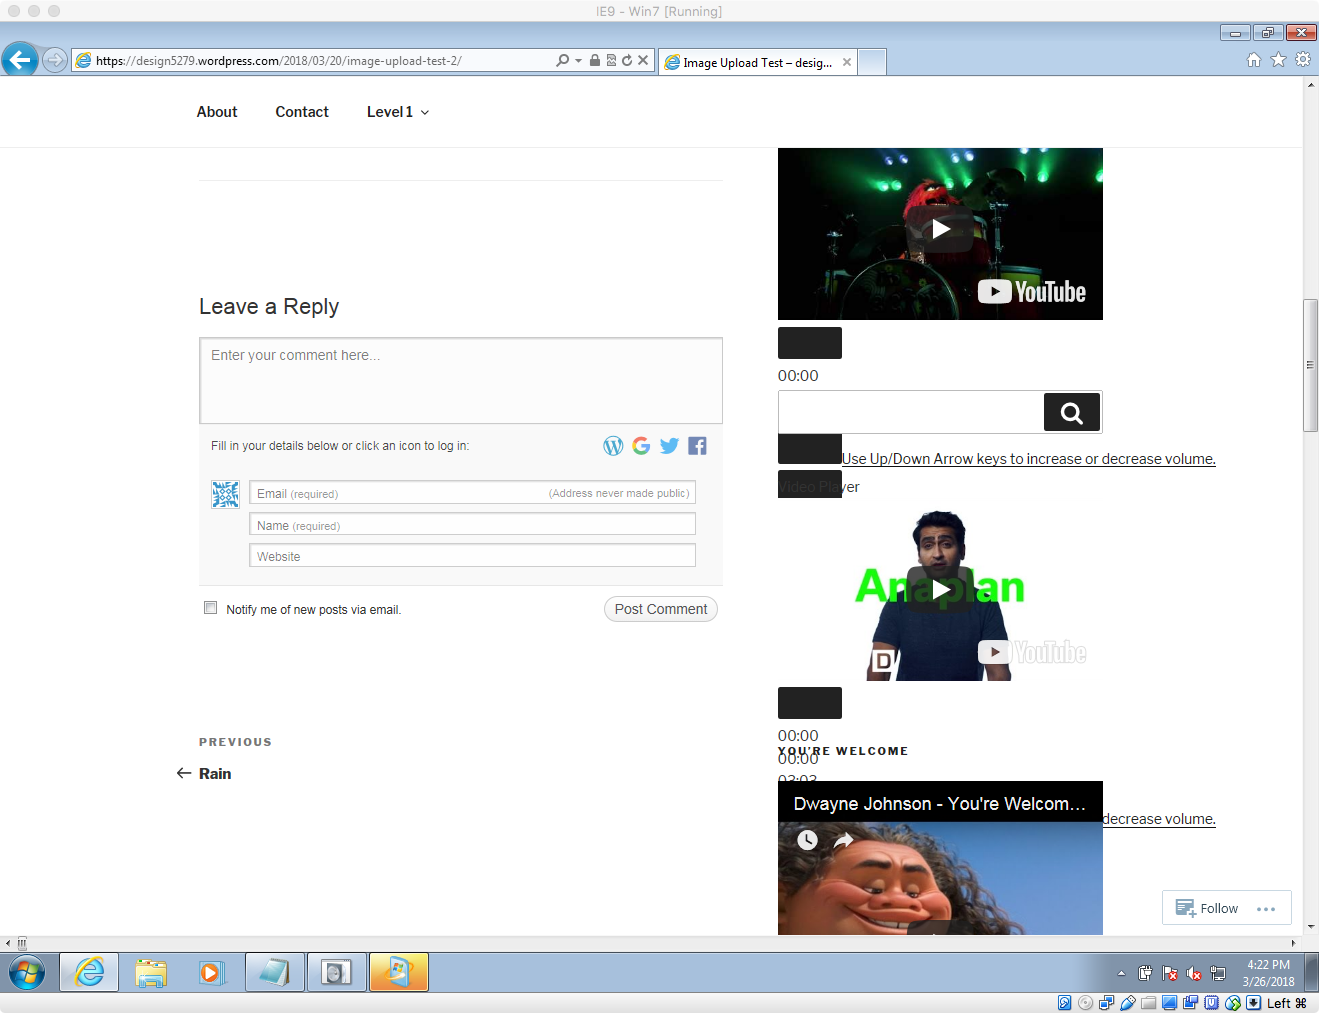This screenshot has height=1013, width=1319.
Task: Open the About menu item
Action: tap(217, 112)
